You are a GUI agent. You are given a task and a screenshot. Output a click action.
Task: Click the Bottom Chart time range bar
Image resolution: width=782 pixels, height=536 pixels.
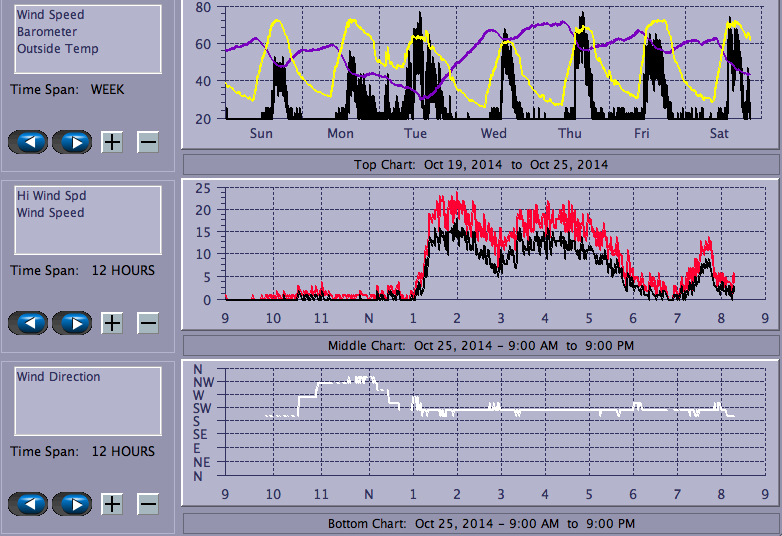[480, 524]
